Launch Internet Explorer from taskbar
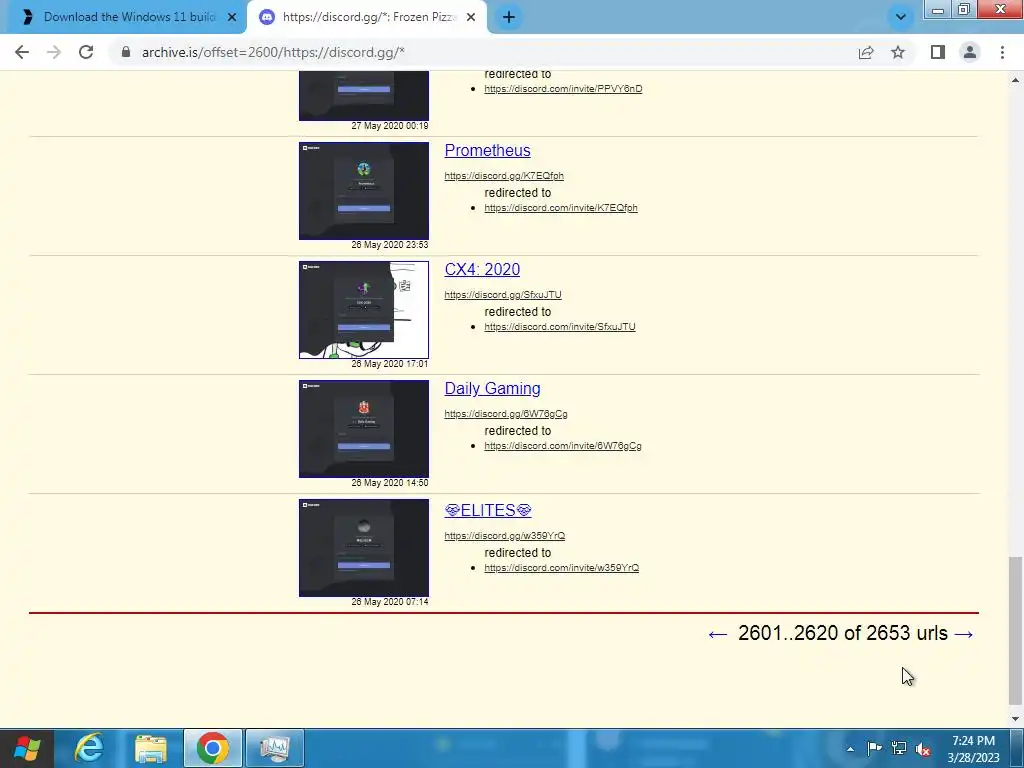Image resolution: width=1024 pixels, height=768 pixels. [89, 748]
